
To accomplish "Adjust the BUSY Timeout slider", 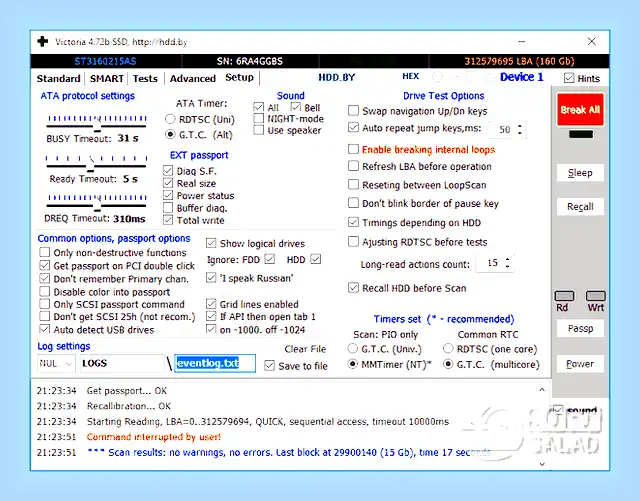I will 97,124.
